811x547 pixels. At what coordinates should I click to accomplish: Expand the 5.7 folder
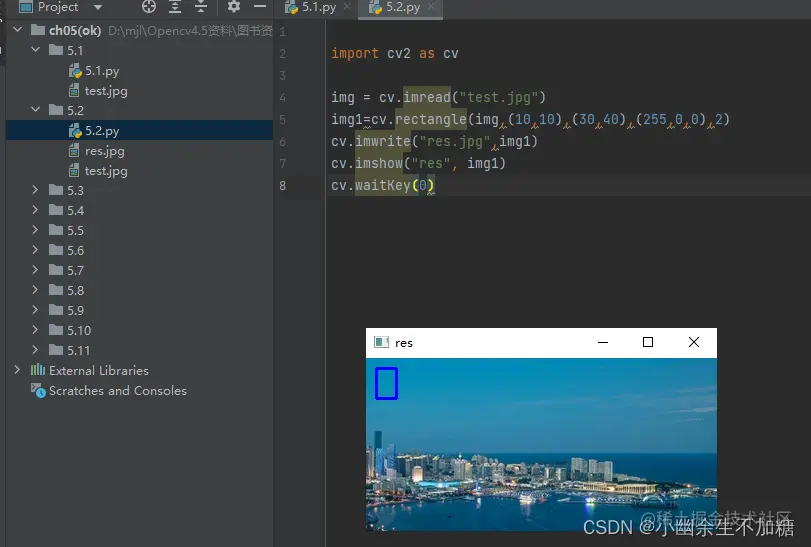(35, 270)
